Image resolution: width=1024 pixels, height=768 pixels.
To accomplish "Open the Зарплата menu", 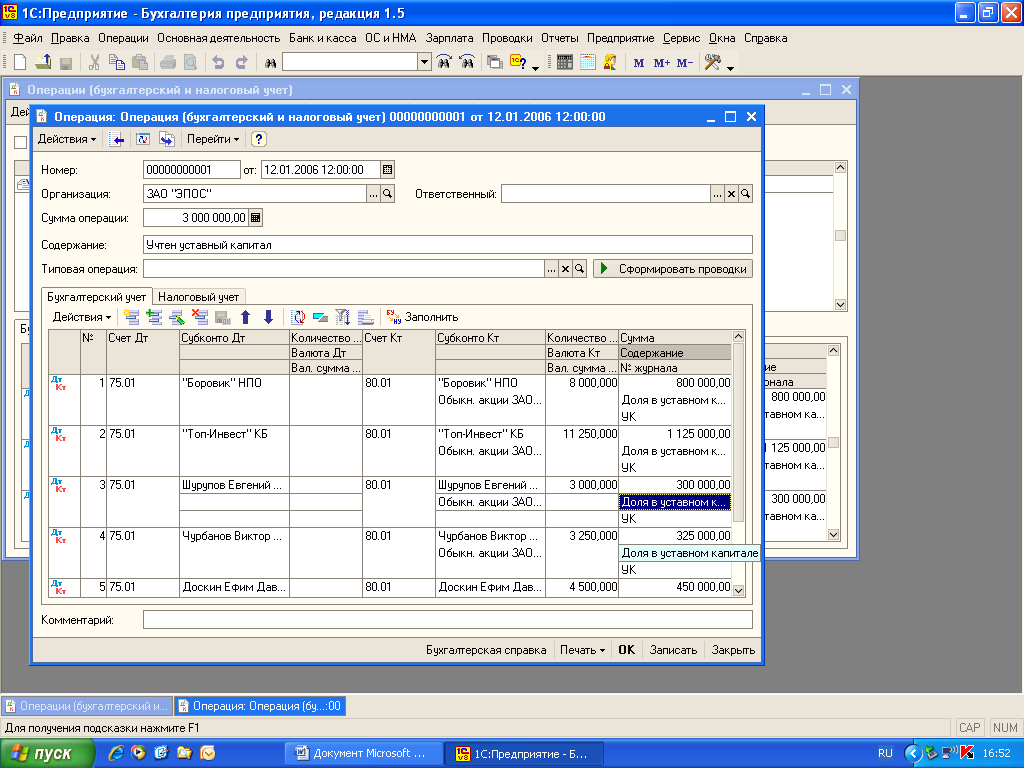I will [x=449, y=38].
